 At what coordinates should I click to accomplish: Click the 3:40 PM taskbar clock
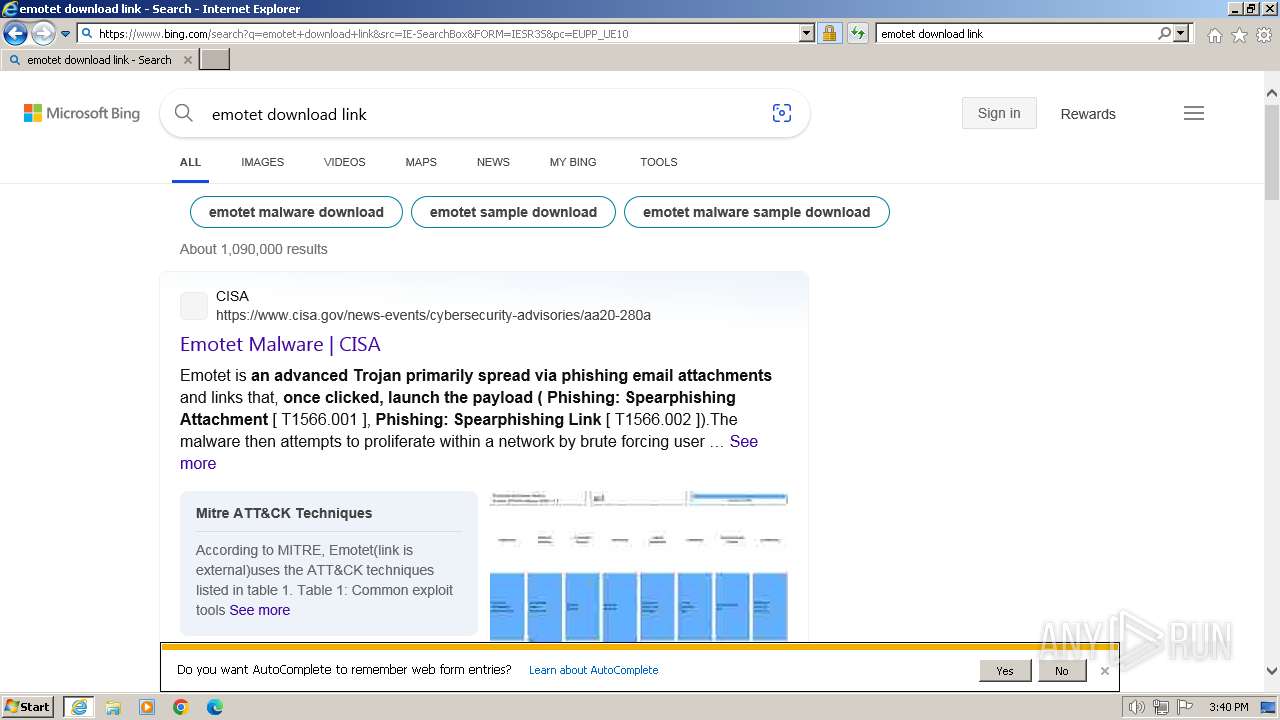(1228, 707)
